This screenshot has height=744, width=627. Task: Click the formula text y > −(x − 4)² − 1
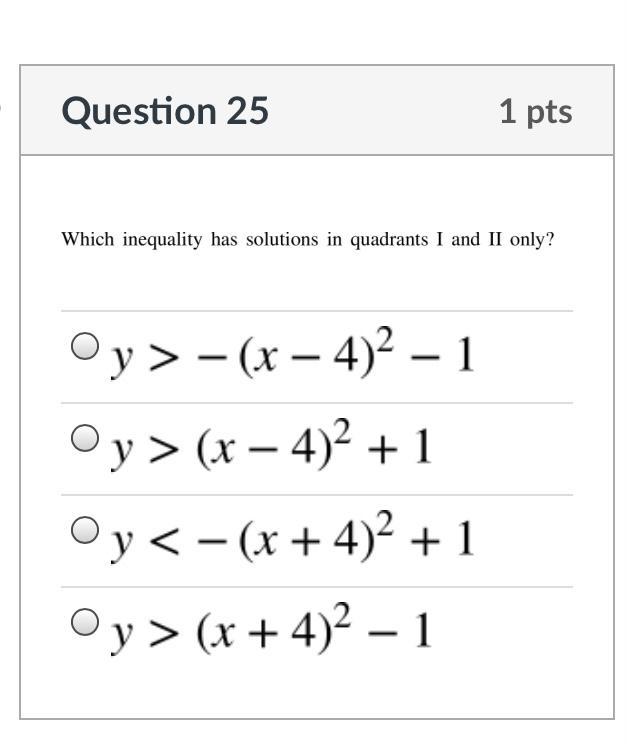coord(291,355)
